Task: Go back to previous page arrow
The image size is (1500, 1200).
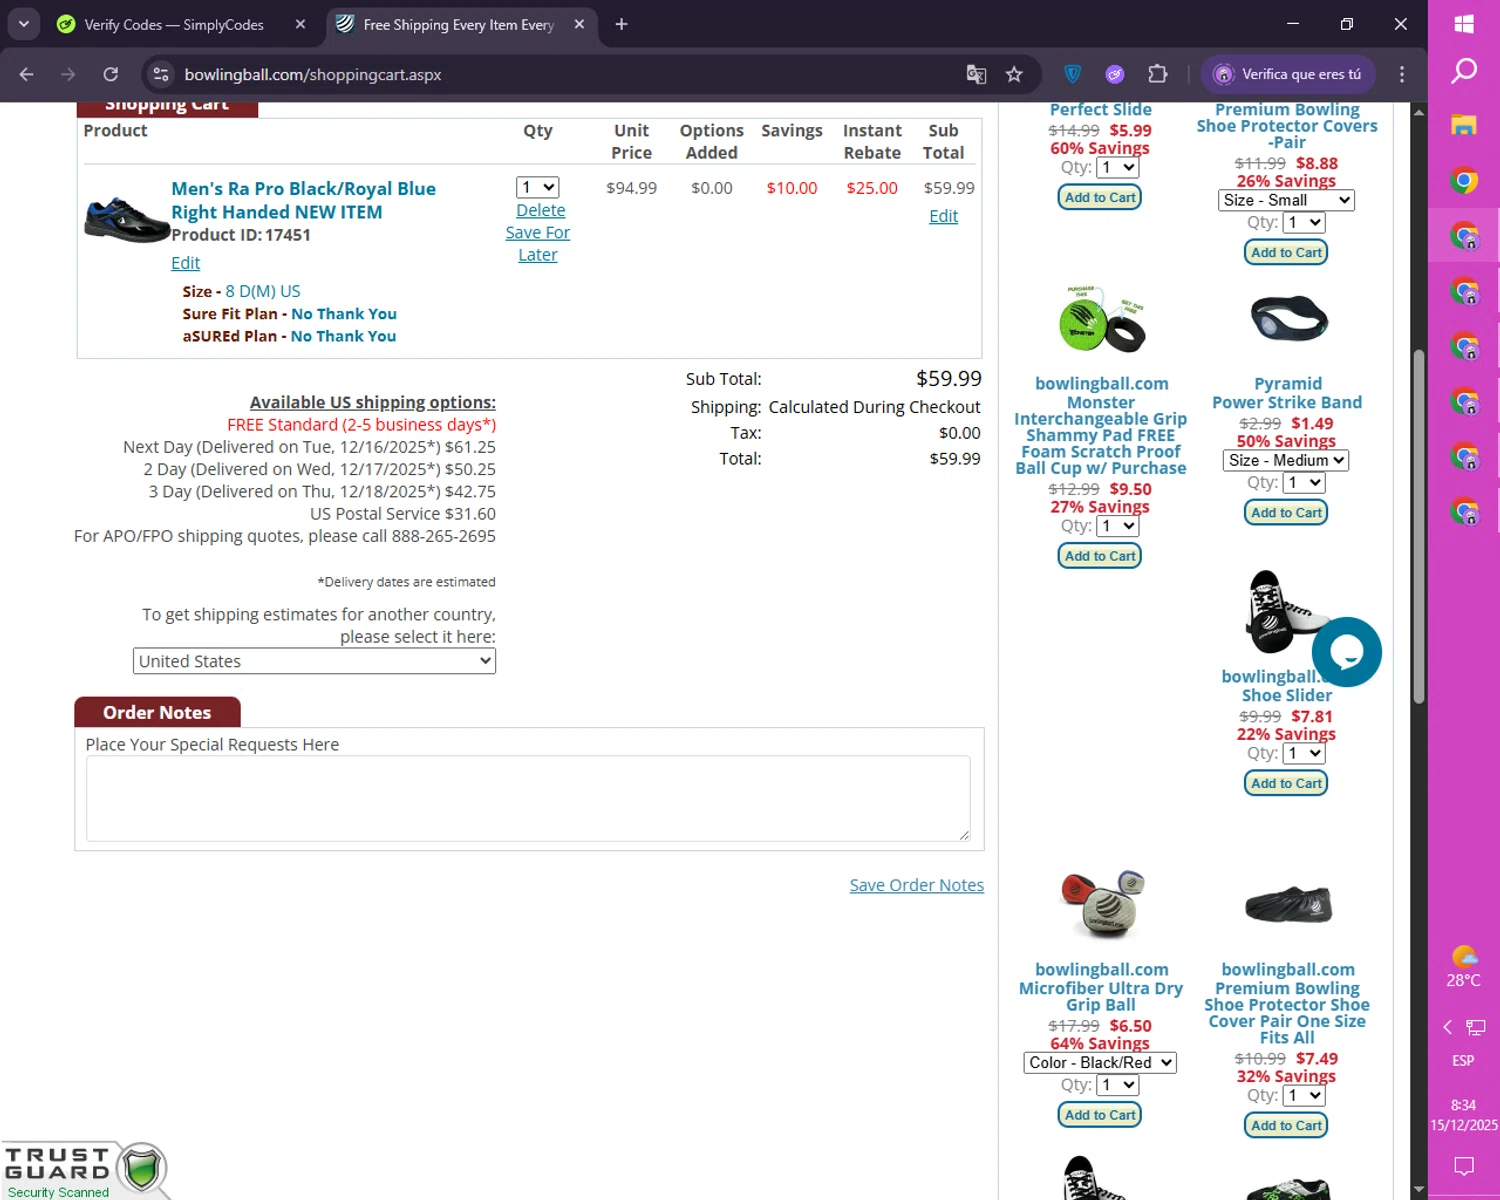Action: [x=27, y=74]
